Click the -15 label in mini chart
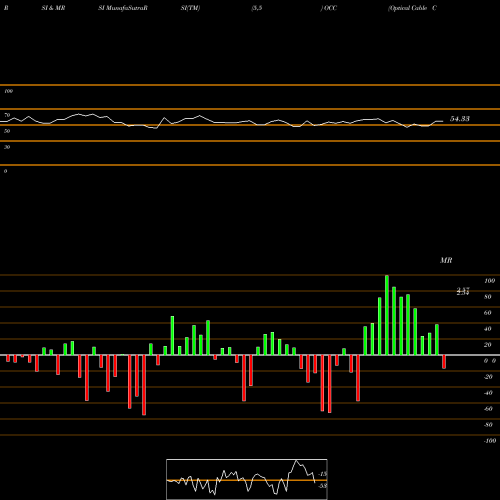Viewport: 500px width, 500px height. (x=323, y=474)
